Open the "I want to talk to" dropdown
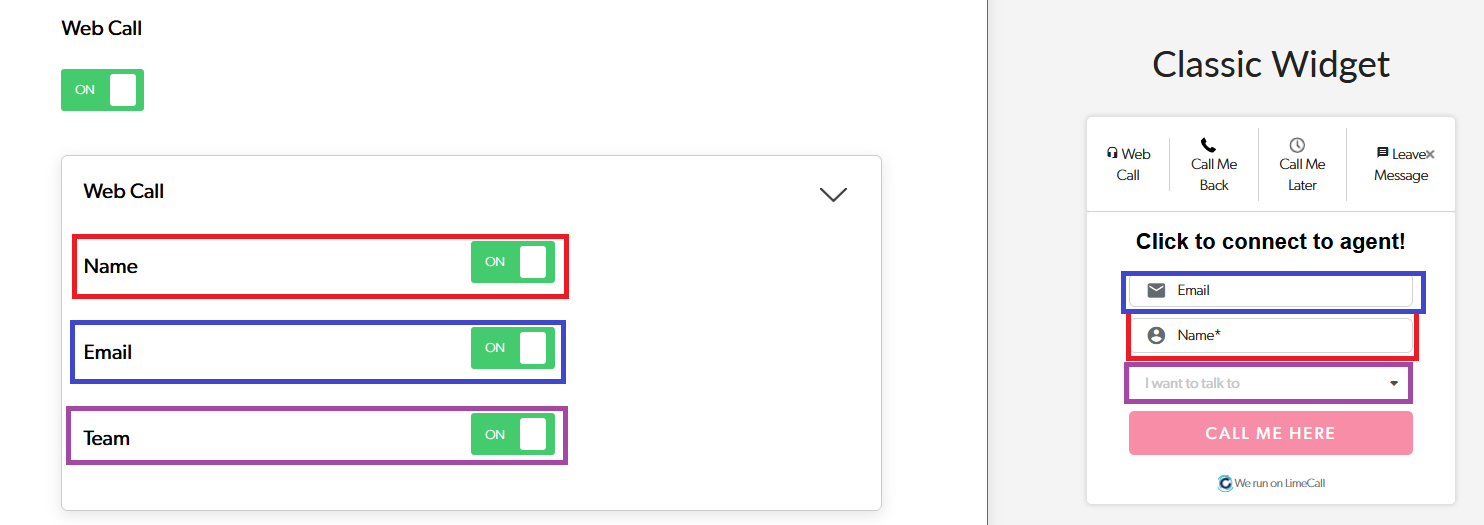The image size is (1484, 525). click(x=1270, y=383)
